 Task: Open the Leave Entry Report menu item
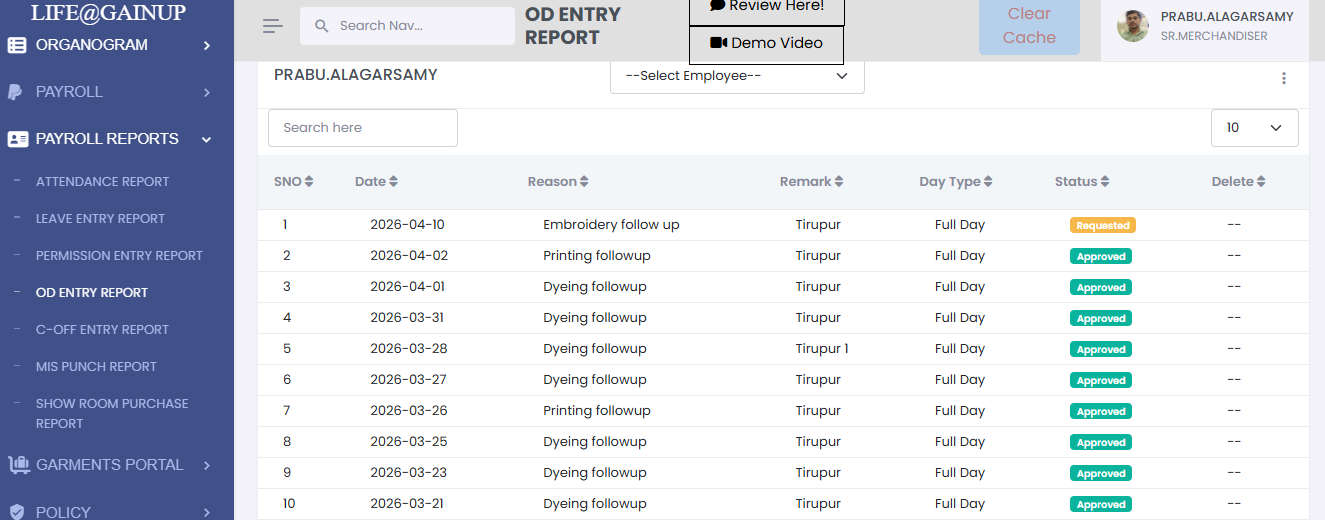[x=100, y=219]
